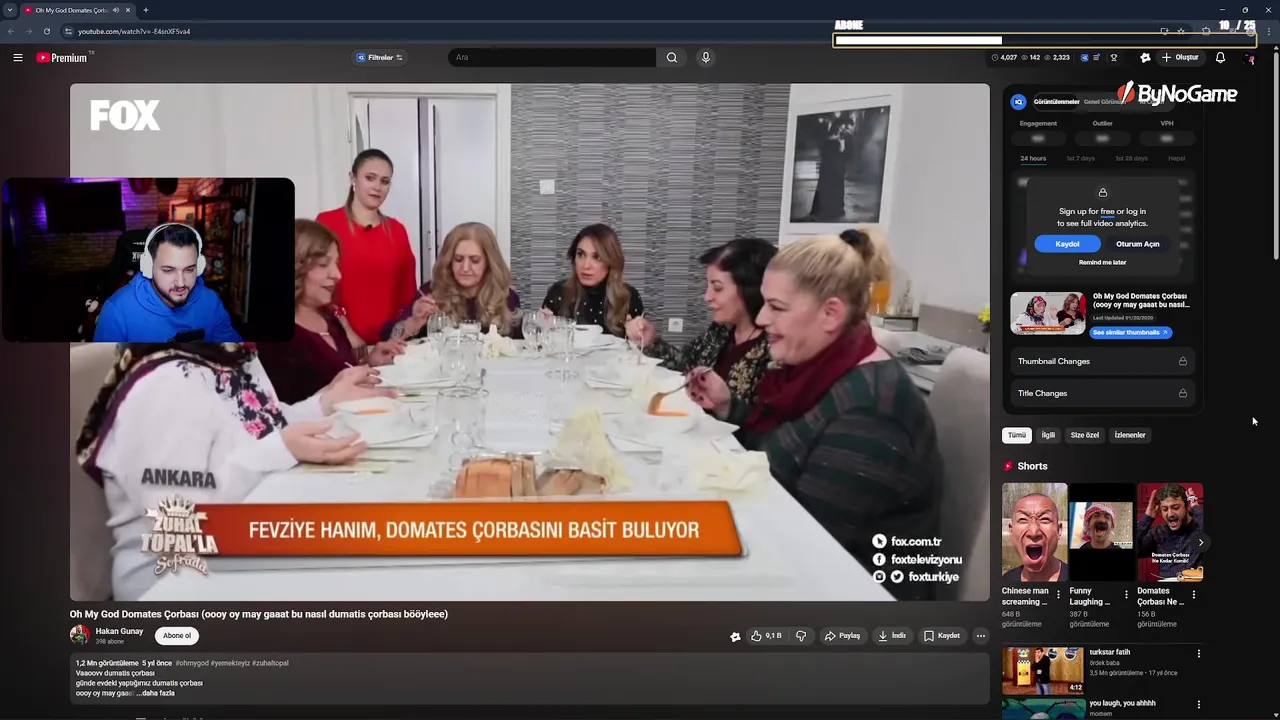The width and height of the screenshot is (1280, 720).
Task: Click the vidIQ list icon beside the trophy
Action: pyautogui.click(x=1098, y=58)
